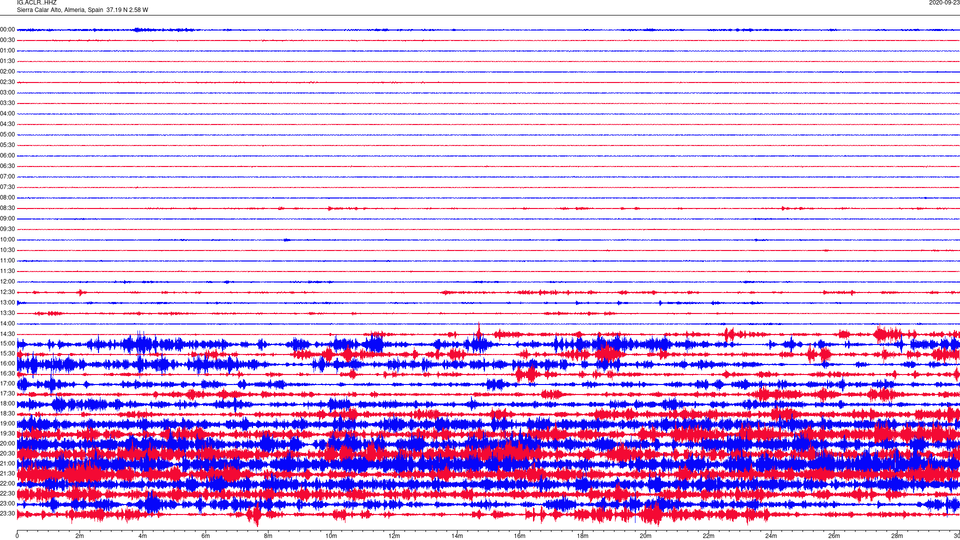This screenshot has width=960, height=540.
Task: Select the '17:30' time row label
Action: point(7,394)
